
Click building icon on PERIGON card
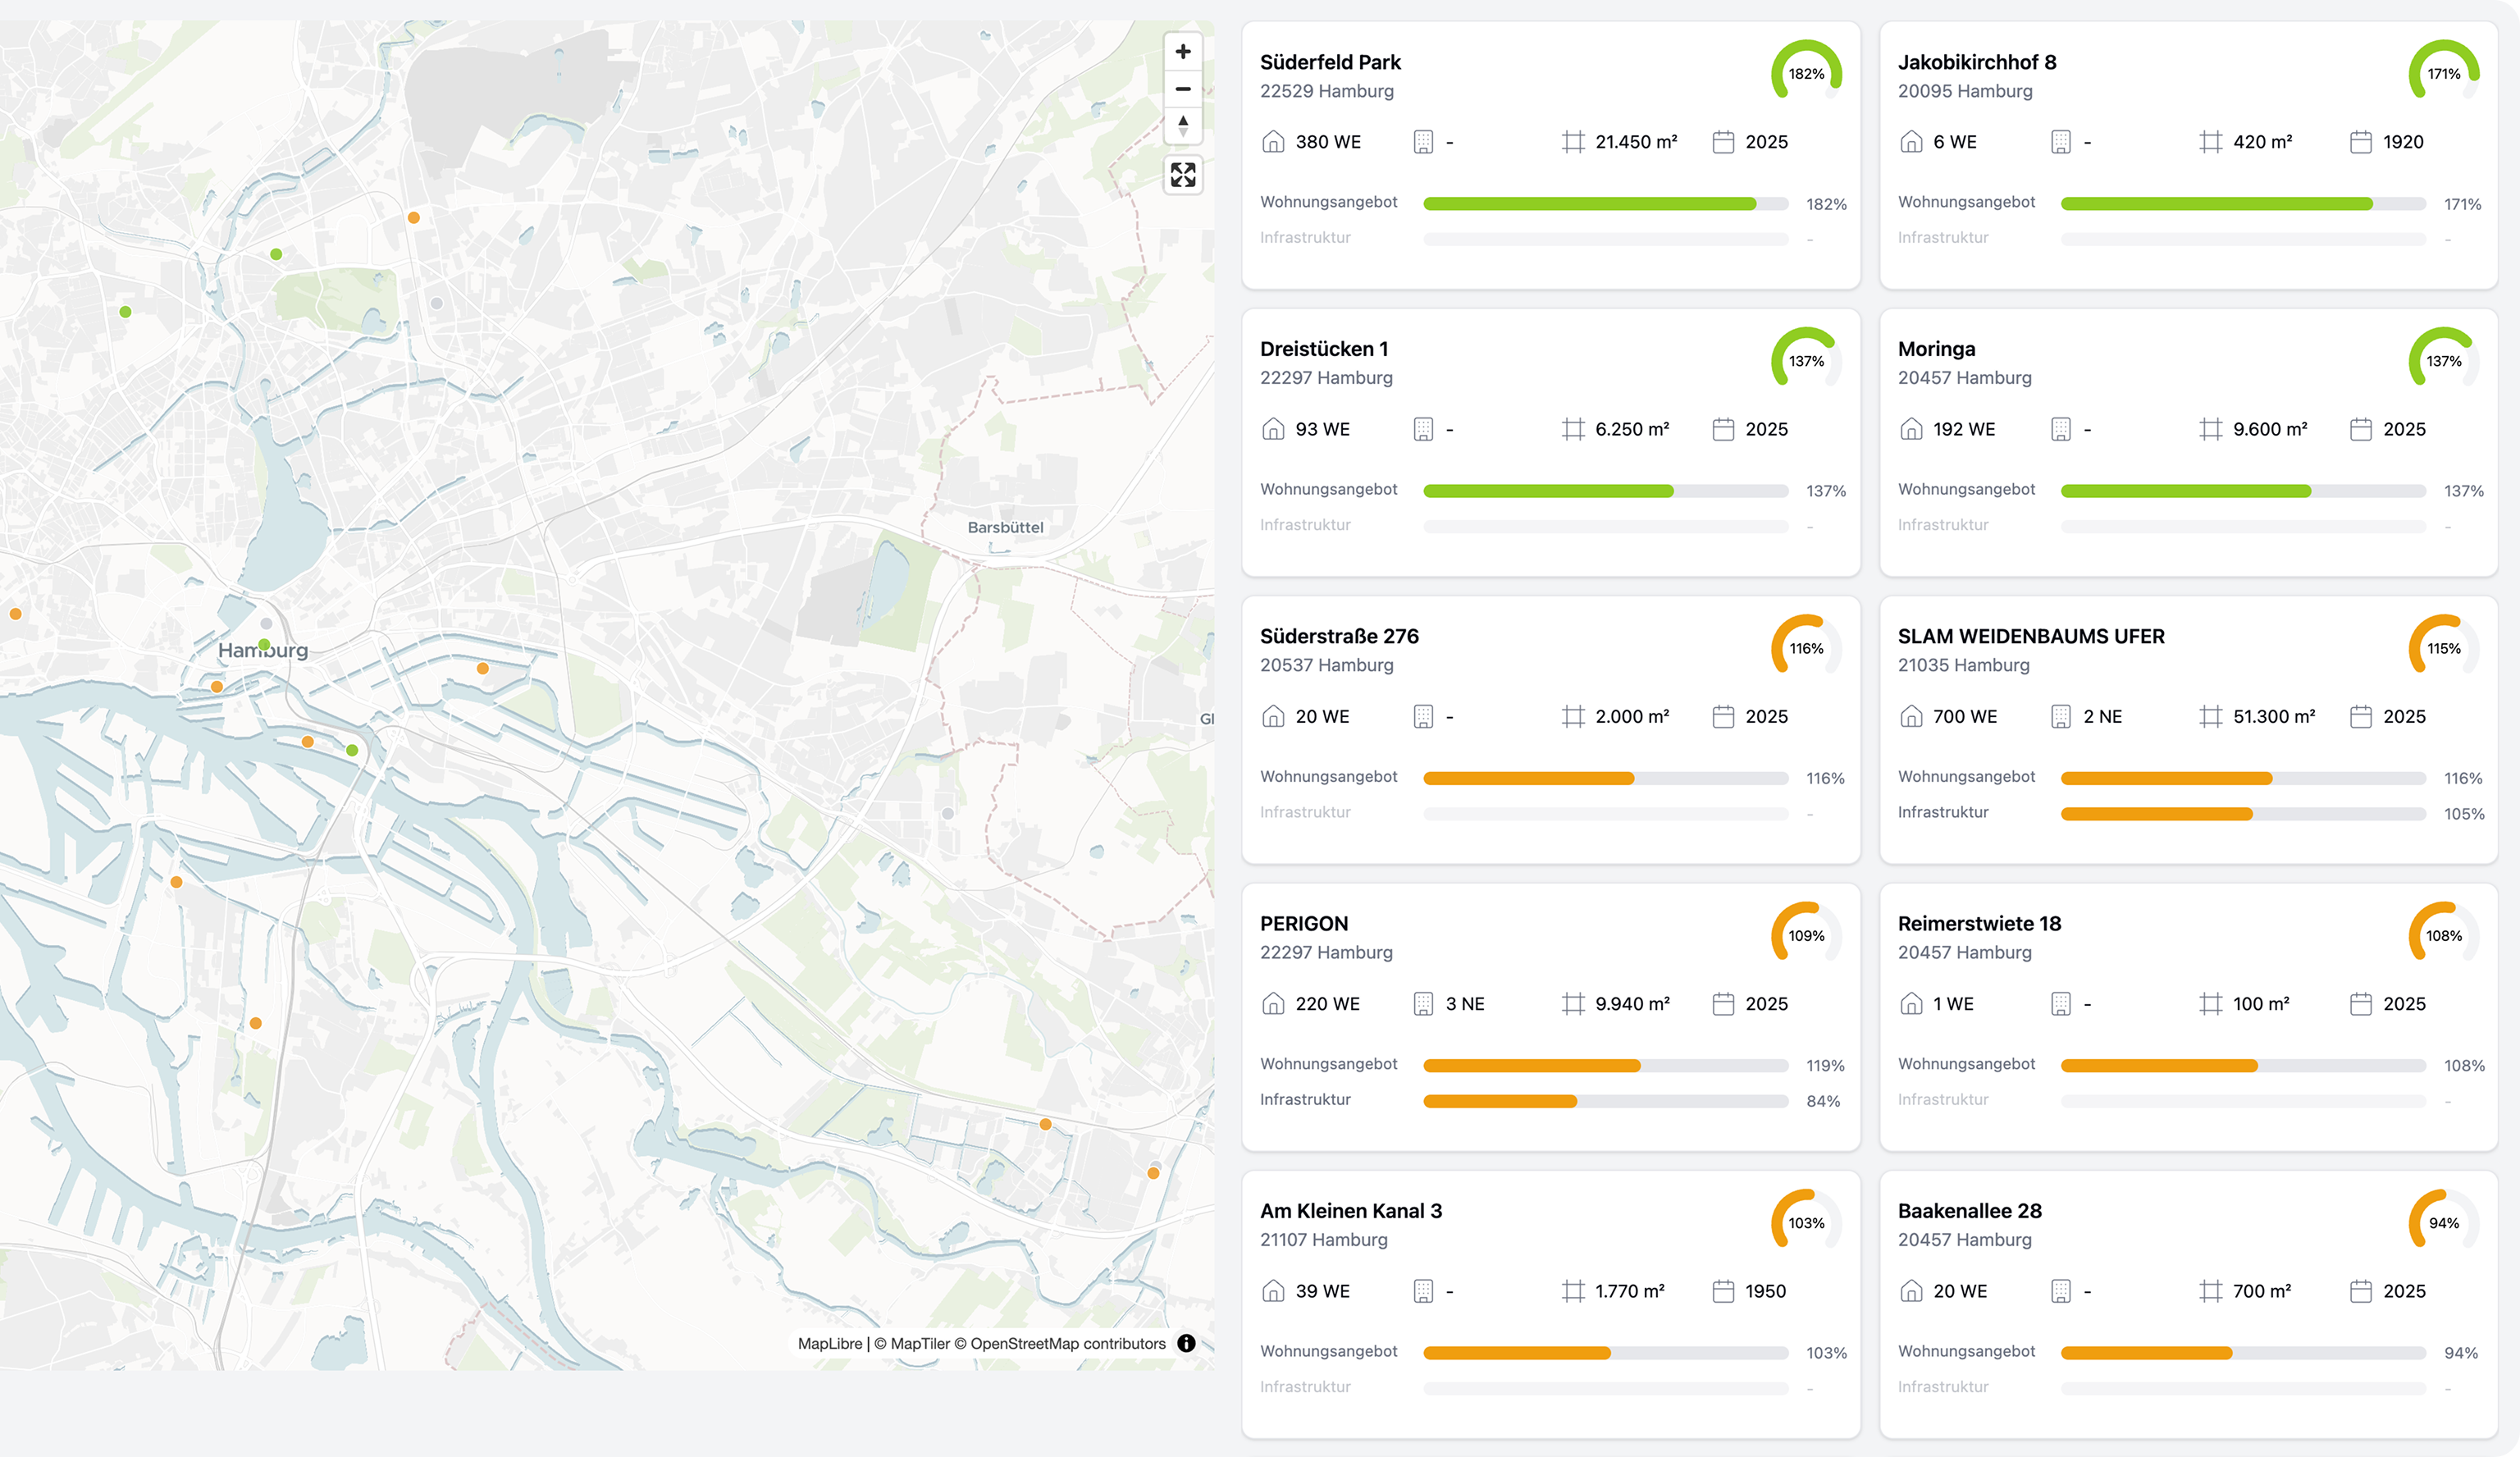[x=1423, y=1003]
